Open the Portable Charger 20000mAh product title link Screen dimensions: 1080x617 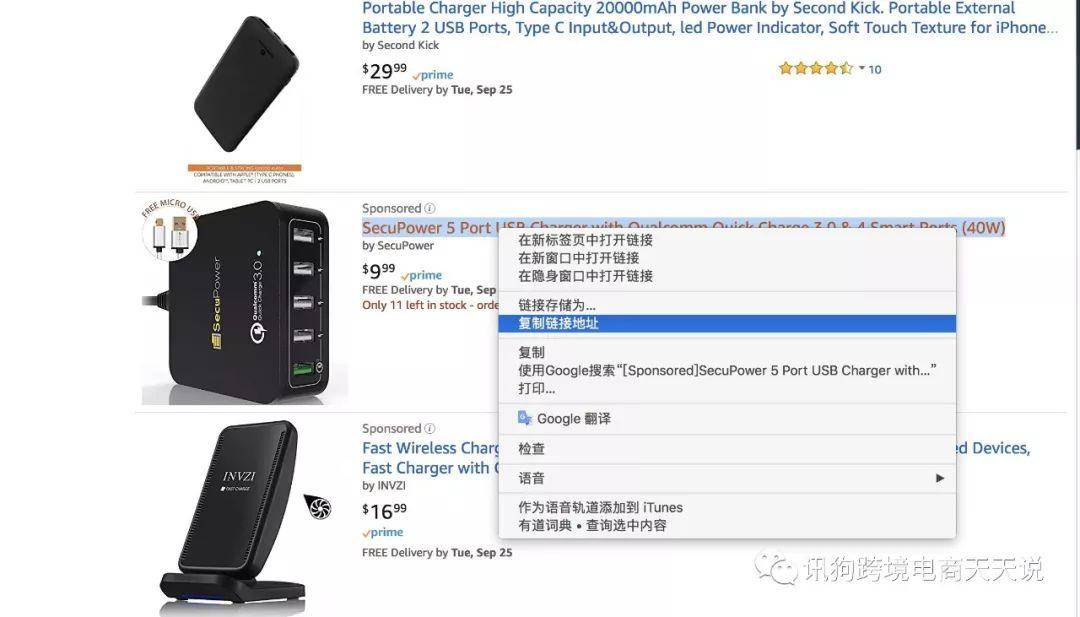709,18
